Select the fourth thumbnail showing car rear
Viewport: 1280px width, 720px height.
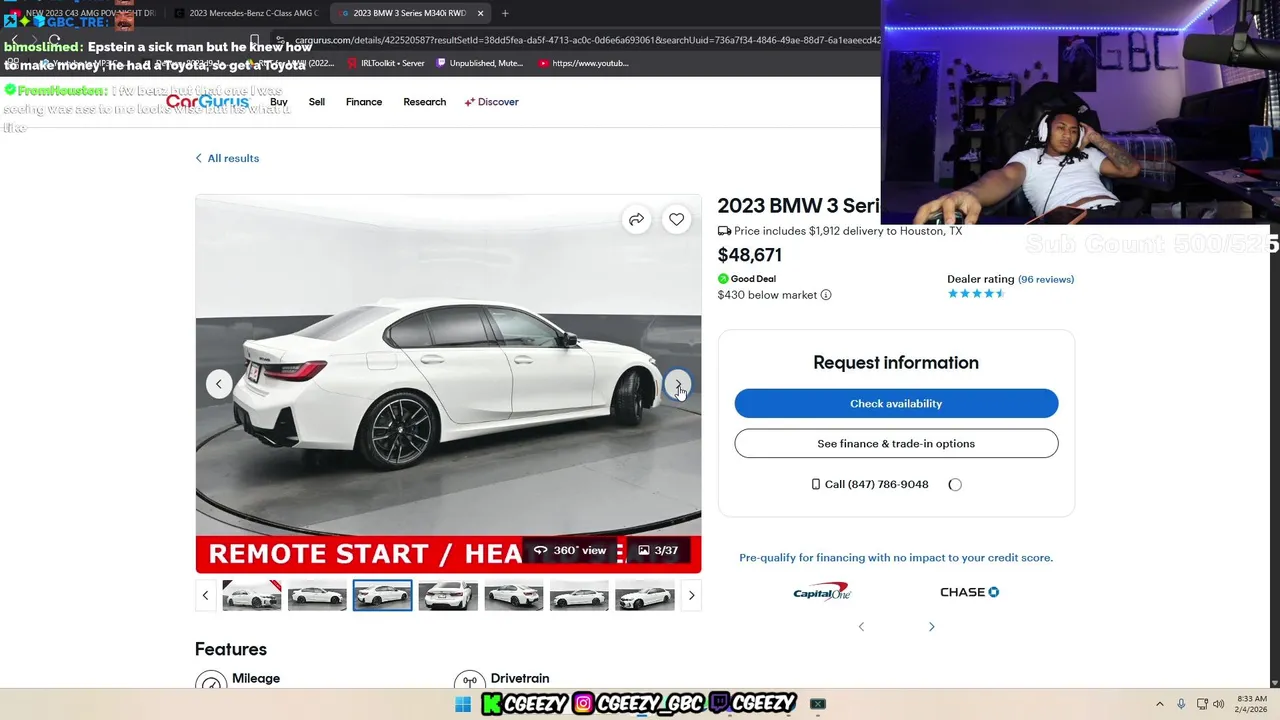click(448, 595)
